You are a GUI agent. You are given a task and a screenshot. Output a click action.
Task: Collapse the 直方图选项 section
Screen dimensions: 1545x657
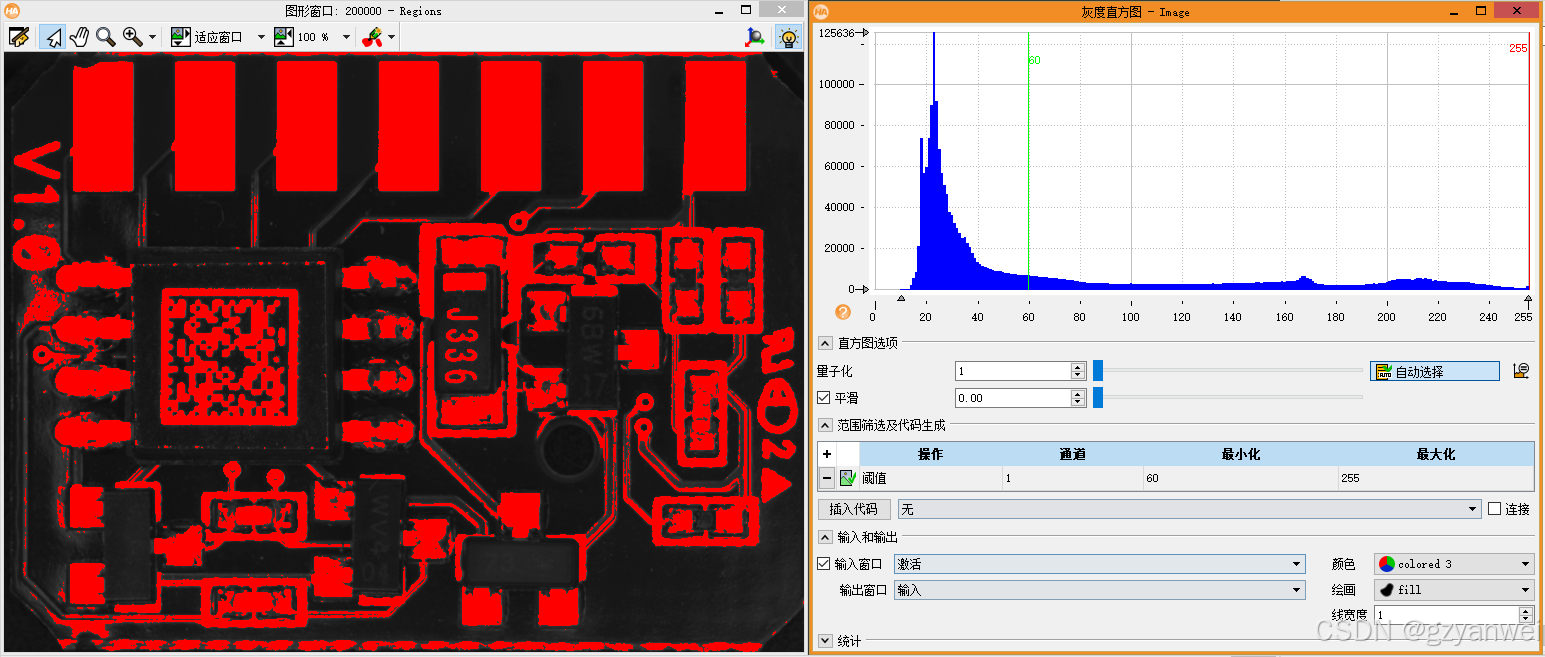(x=825, y=343)
